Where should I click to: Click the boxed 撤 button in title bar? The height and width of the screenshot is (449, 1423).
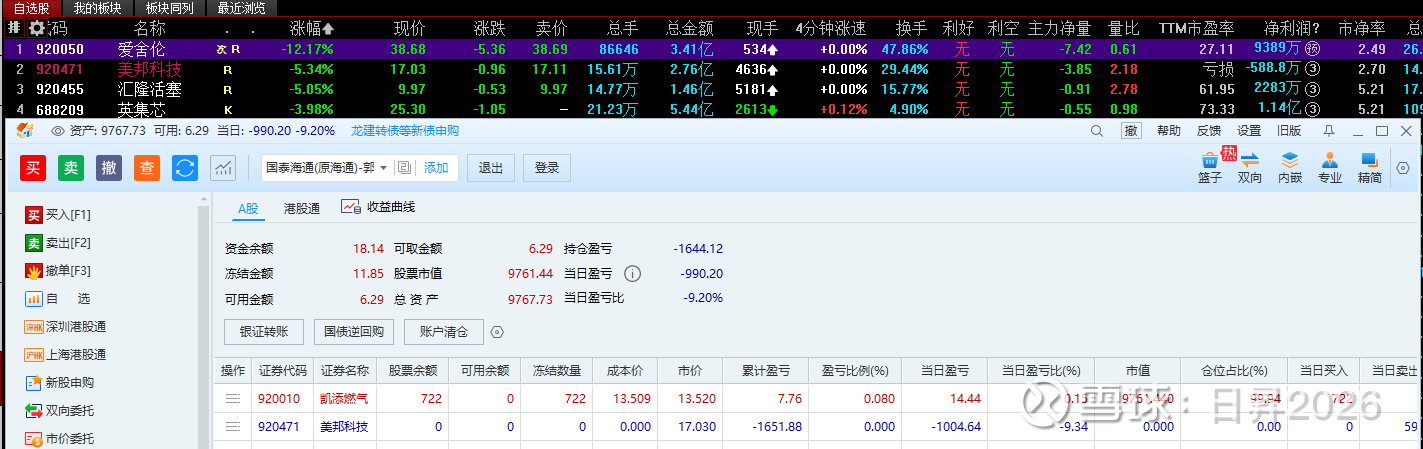1131,131
